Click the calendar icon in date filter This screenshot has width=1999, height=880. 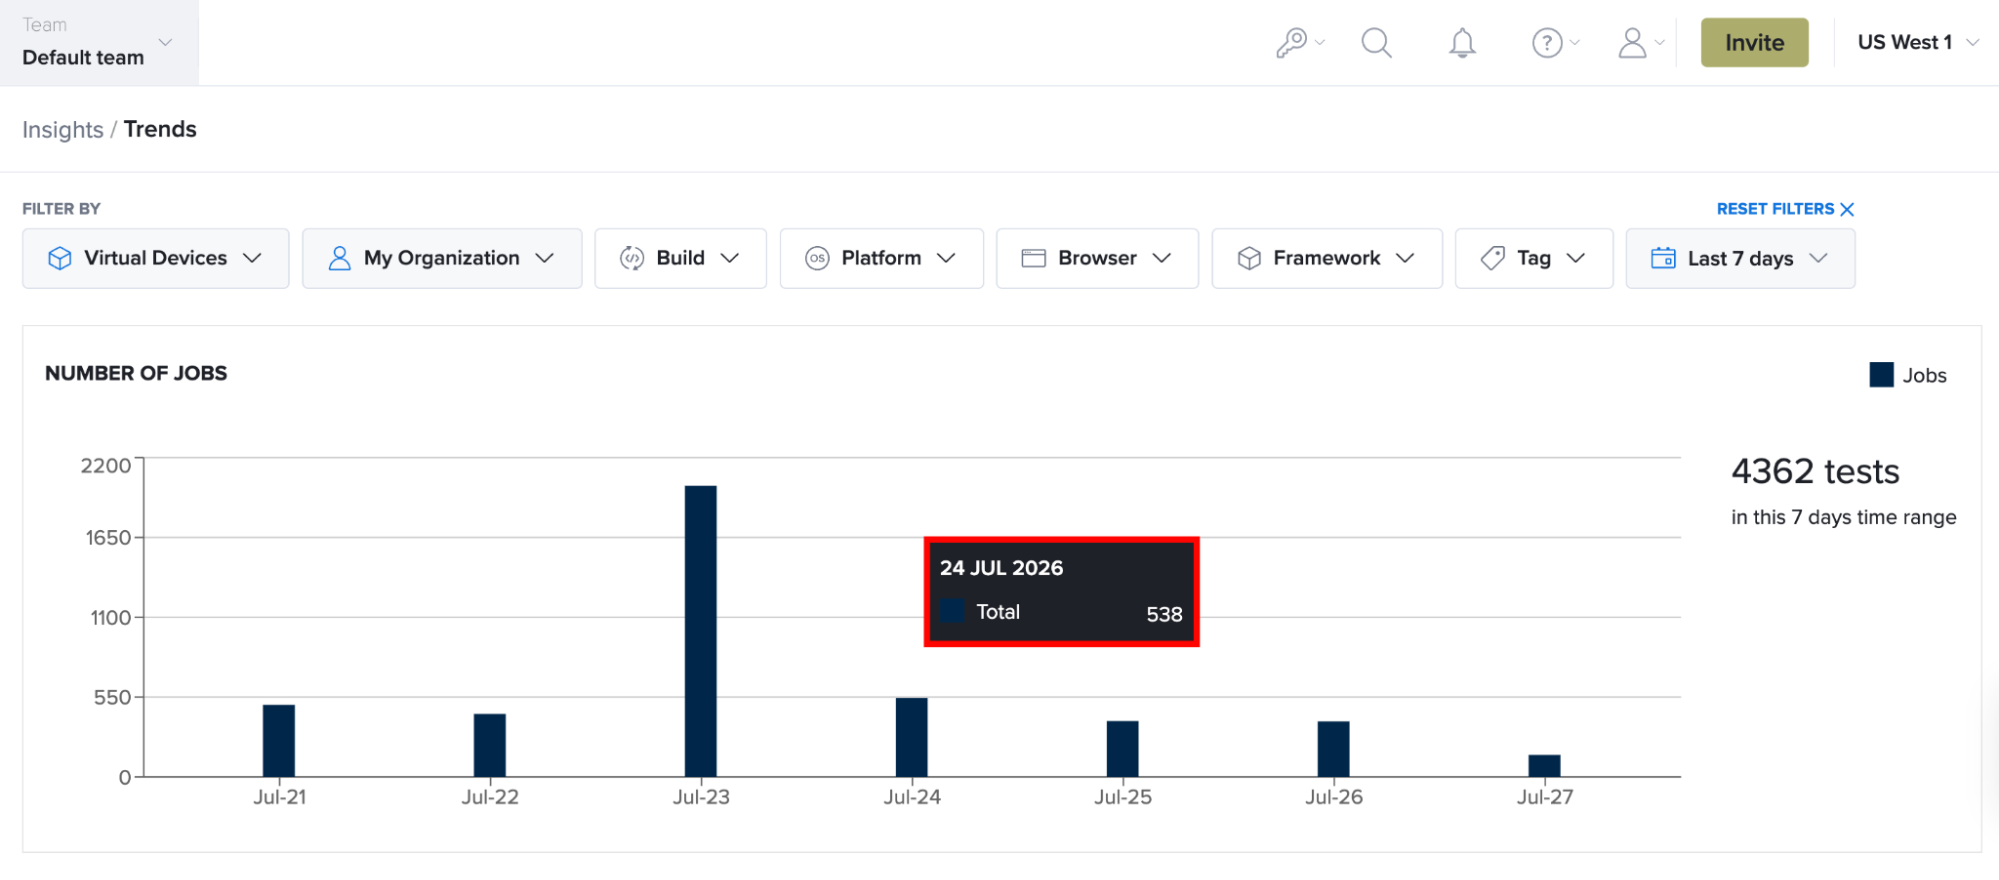[x=1663, y=258]
